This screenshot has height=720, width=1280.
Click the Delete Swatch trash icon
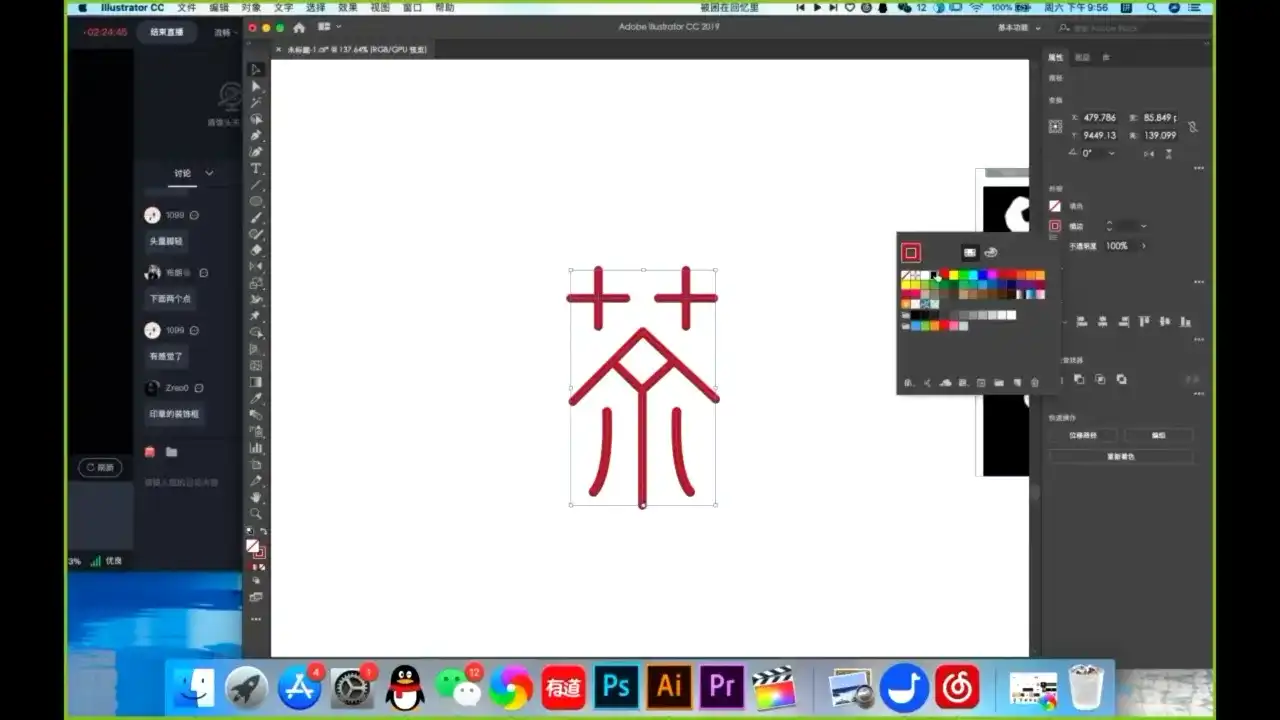coord(1035,382)
